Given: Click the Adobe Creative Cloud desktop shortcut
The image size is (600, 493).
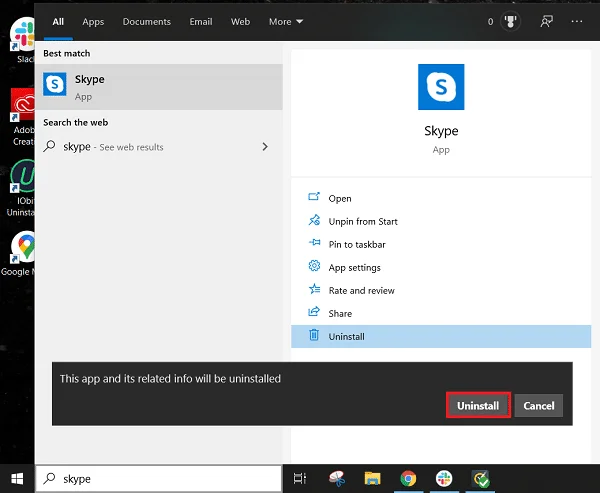Looking at the screenshot, I should (22, 117).
